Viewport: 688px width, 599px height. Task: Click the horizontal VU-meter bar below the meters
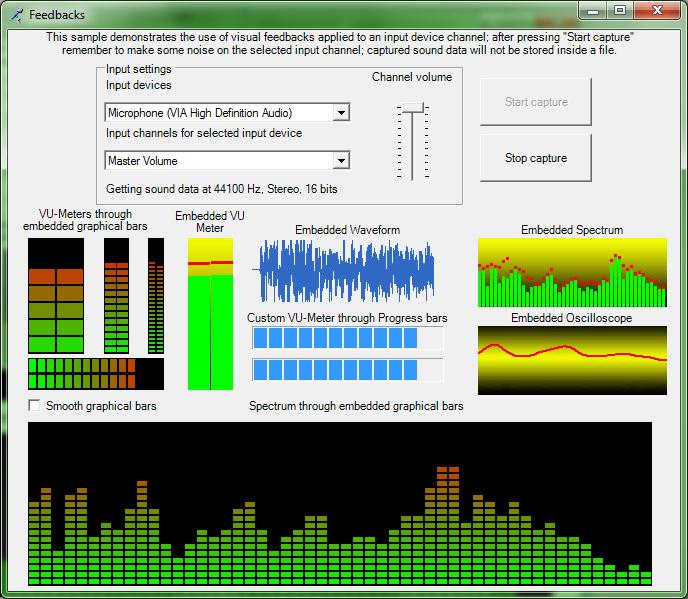coord(95,373)
